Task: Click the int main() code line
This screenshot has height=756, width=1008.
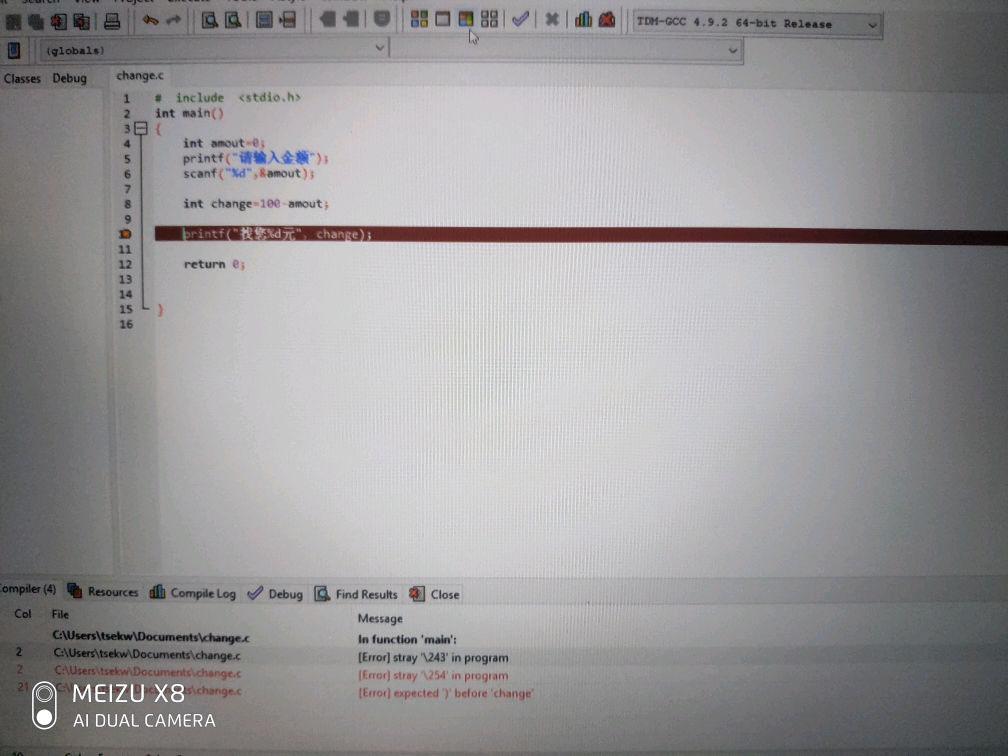Action: pos(189,113)
